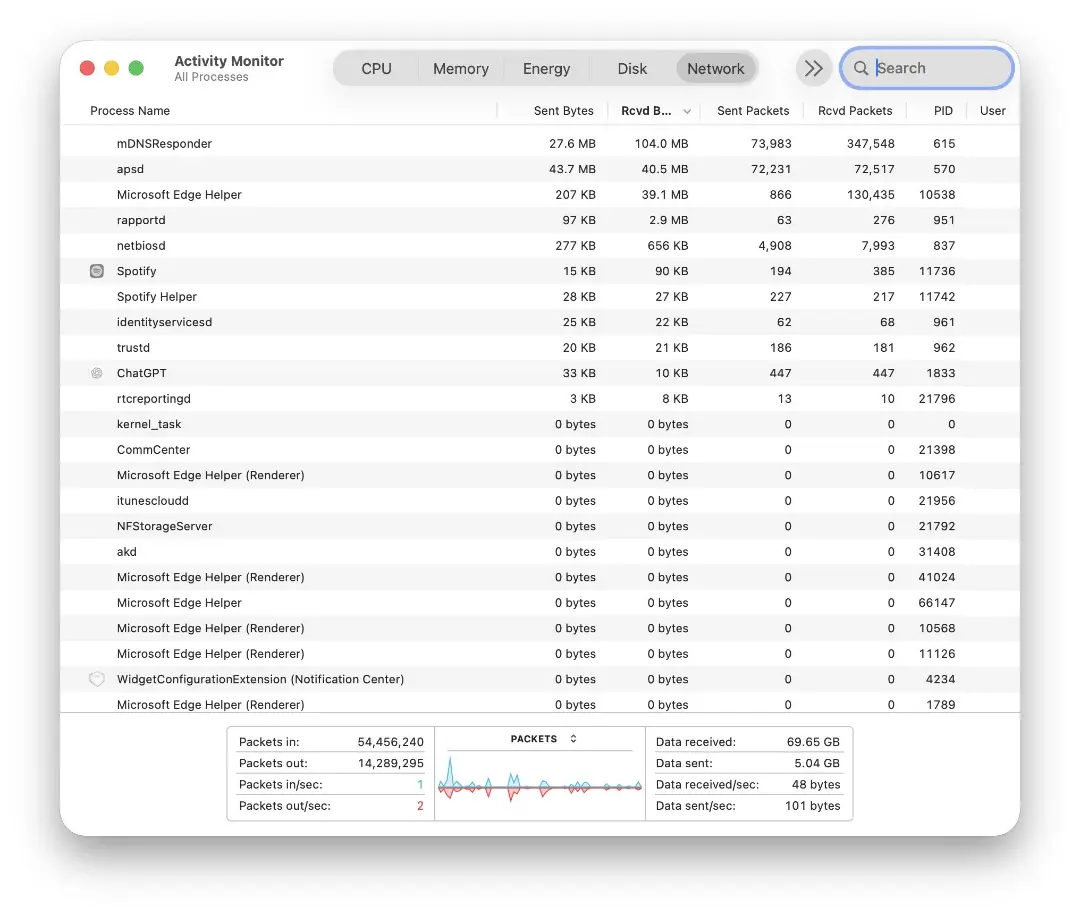Select Microsoft Edge Helper with PID 10538

pos(540,194)
